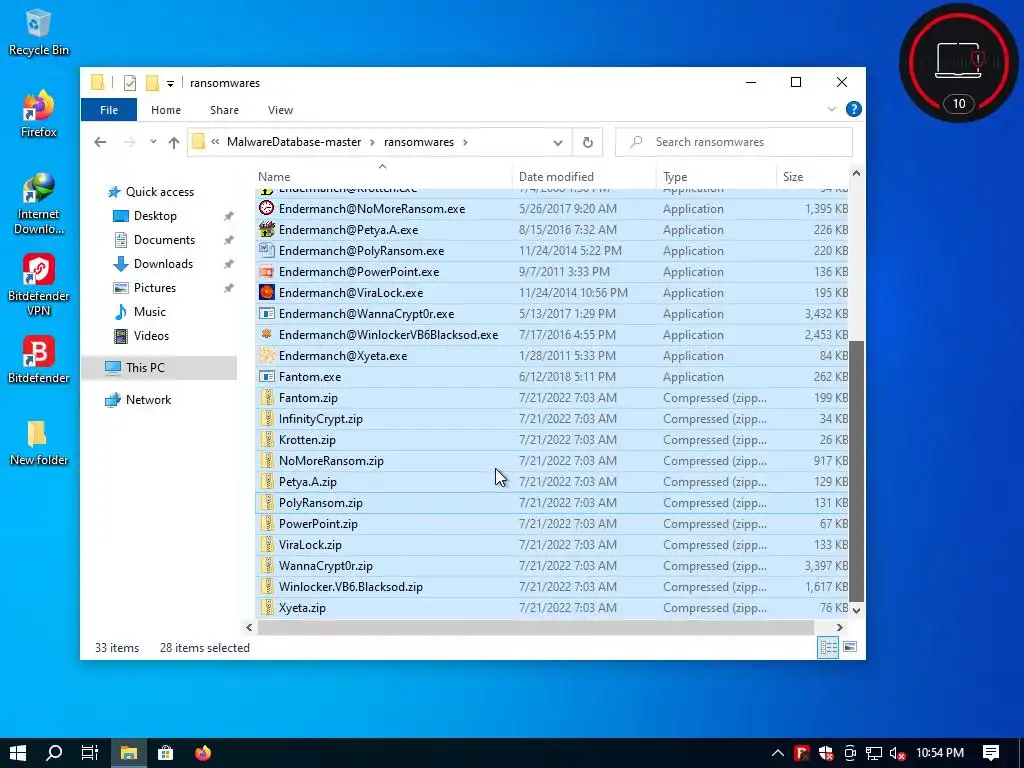The image size is (1024, 768).
Task: Expand the ribbon with the chevron
Action: pos(831,109)
